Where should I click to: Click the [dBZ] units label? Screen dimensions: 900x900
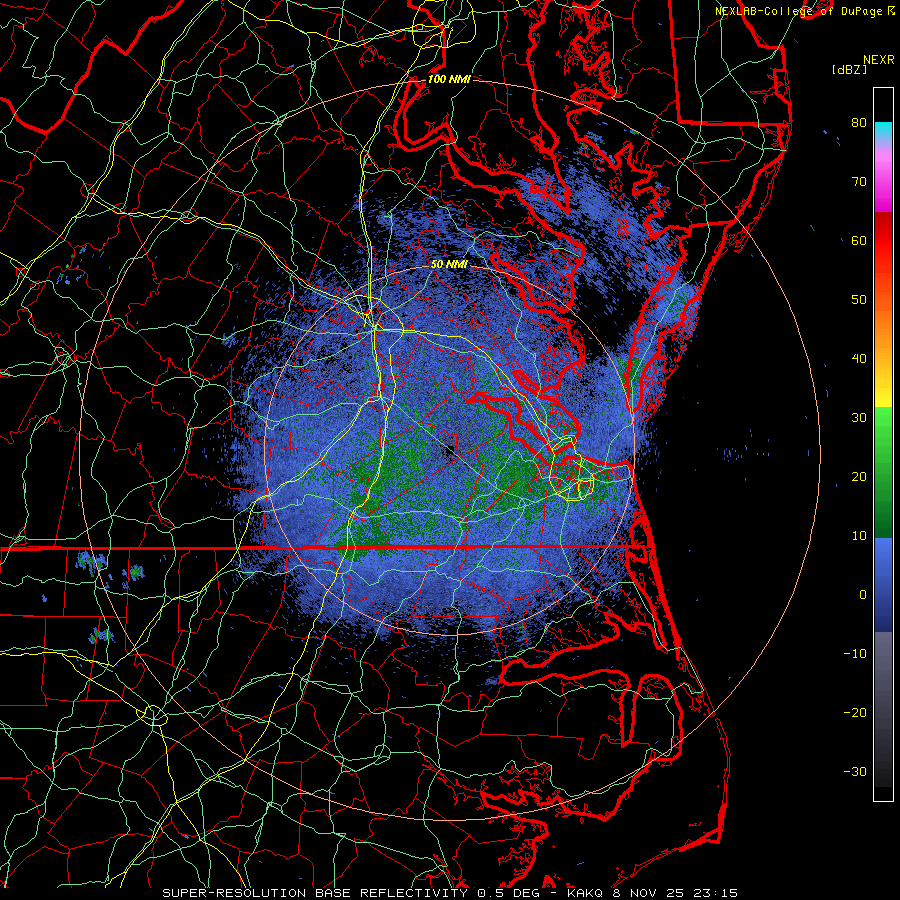coord(849,70)
